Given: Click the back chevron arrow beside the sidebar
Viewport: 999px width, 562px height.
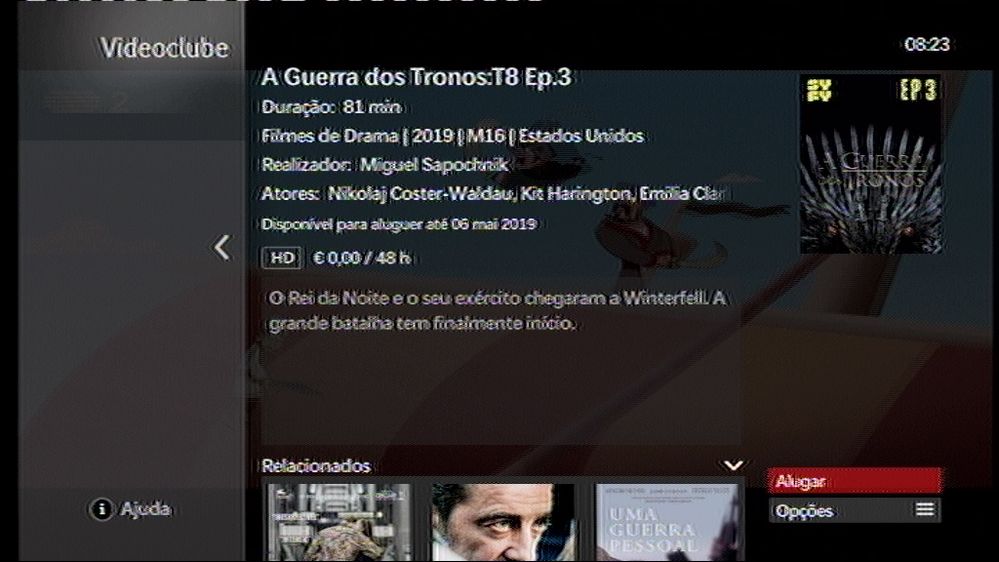Looking at the screenshot, I should [x=222, y=247].
